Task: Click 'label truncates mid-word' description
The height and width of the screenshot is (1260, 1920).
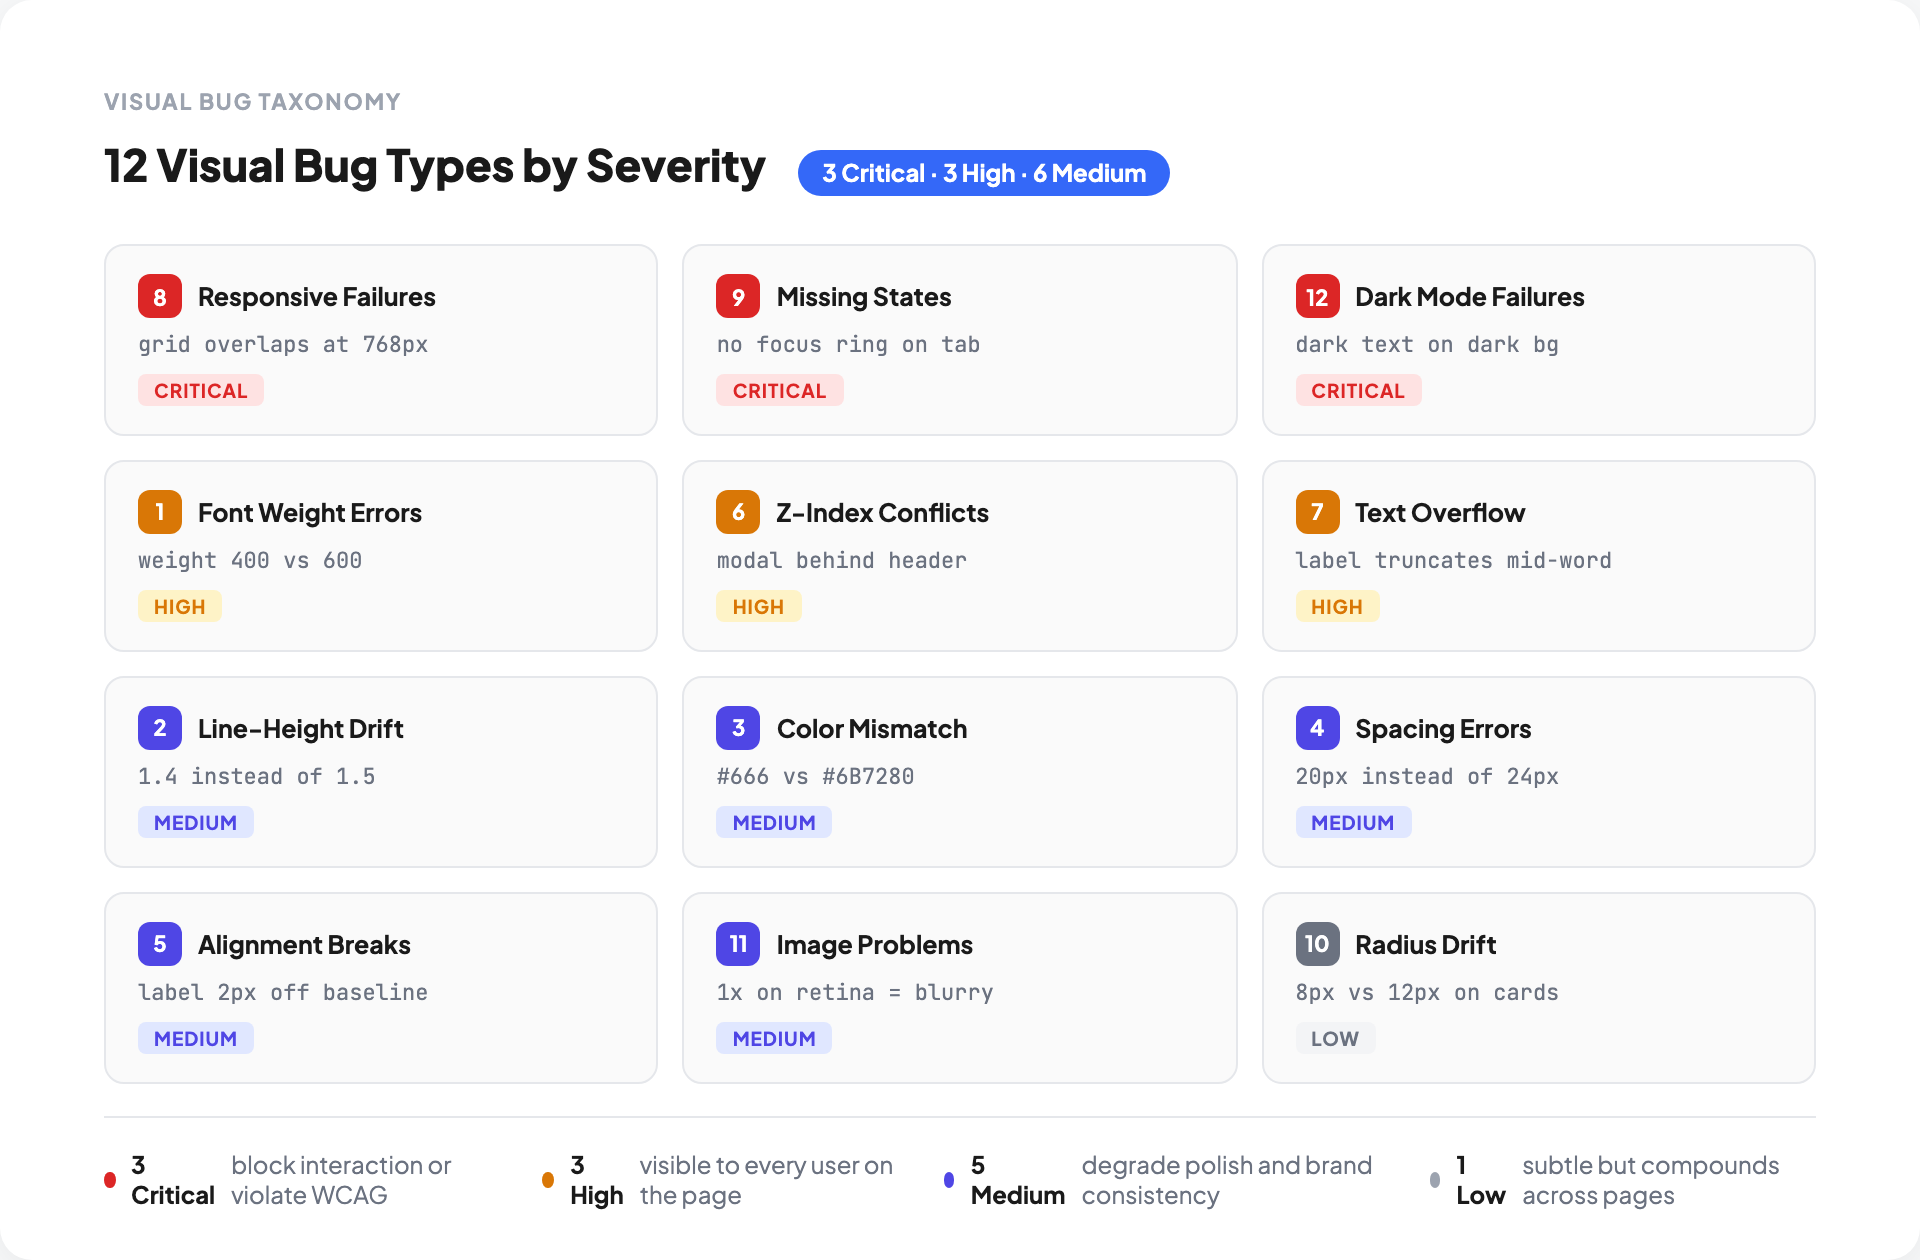Action: [1454, 560]
